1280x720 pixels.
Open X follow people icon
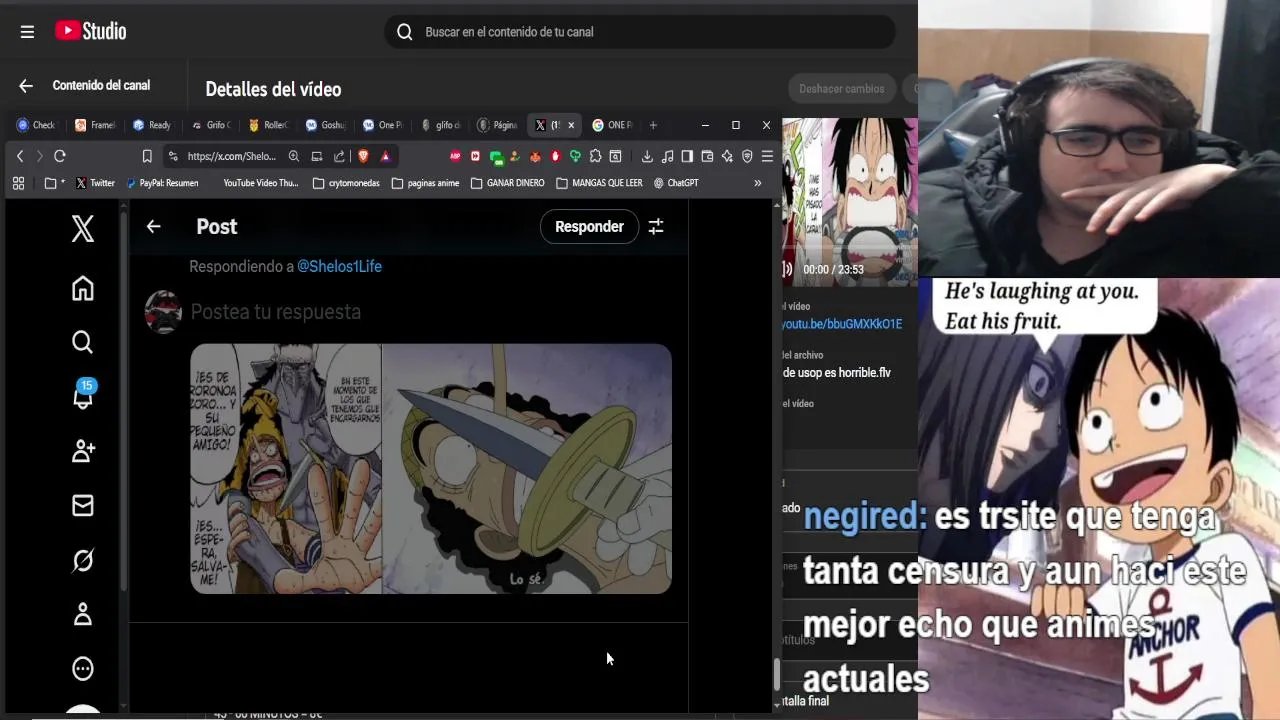coord(83,451)
